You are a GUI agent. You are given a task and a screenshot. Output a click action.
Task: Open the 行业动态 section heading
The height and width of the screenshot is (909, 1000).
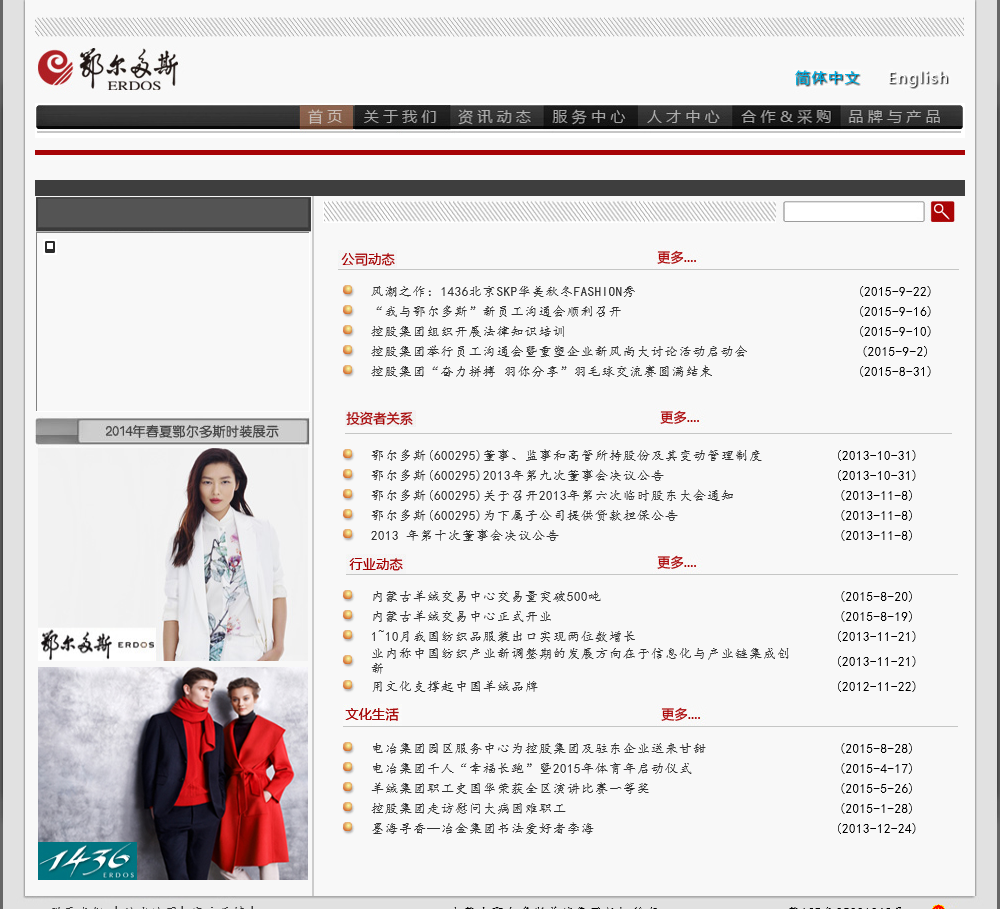coord(376,564)
